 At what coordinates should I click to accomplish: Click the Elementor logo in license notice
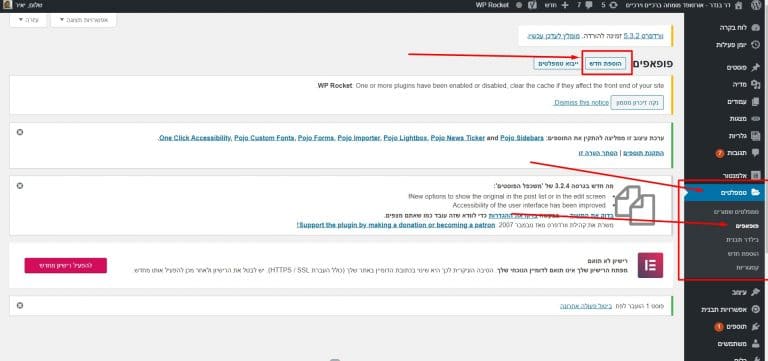point(650,265)
